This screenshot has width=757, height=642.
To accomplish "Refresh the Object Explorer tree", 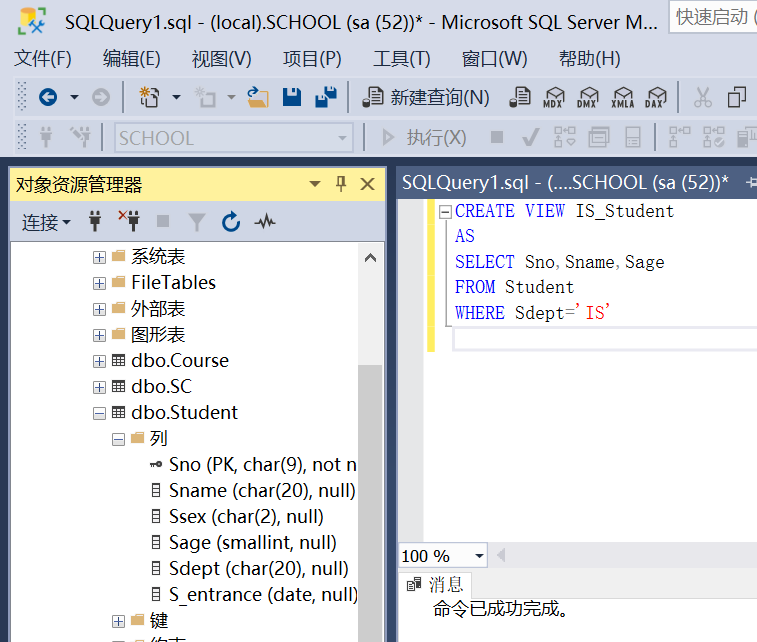I will (x=231, y=222).
